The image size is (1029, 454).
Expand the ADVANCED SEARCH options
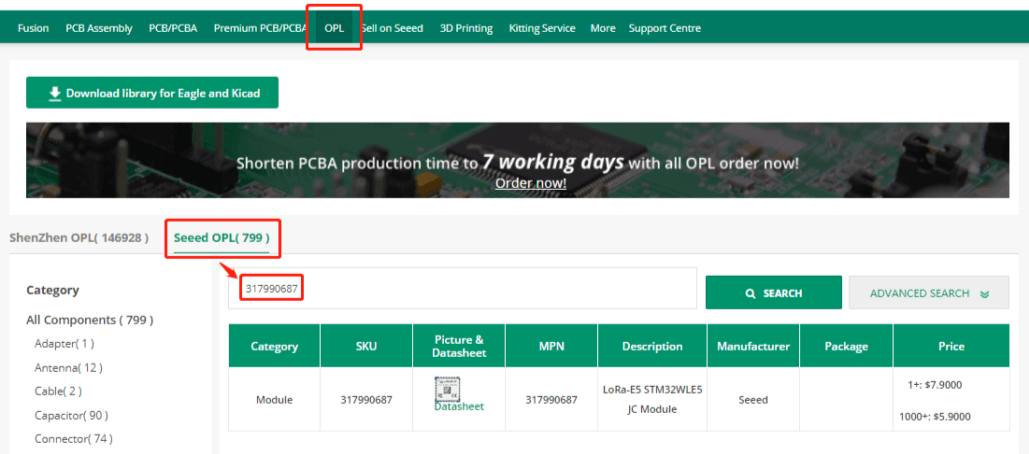tap(928, 293)
